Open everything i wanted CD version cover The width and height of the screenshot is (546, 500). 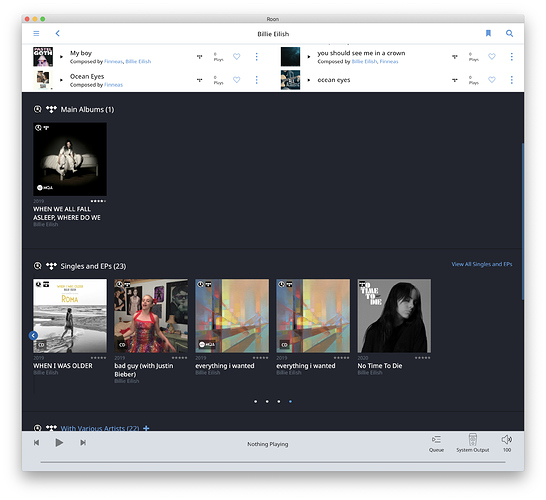point(313,316)
